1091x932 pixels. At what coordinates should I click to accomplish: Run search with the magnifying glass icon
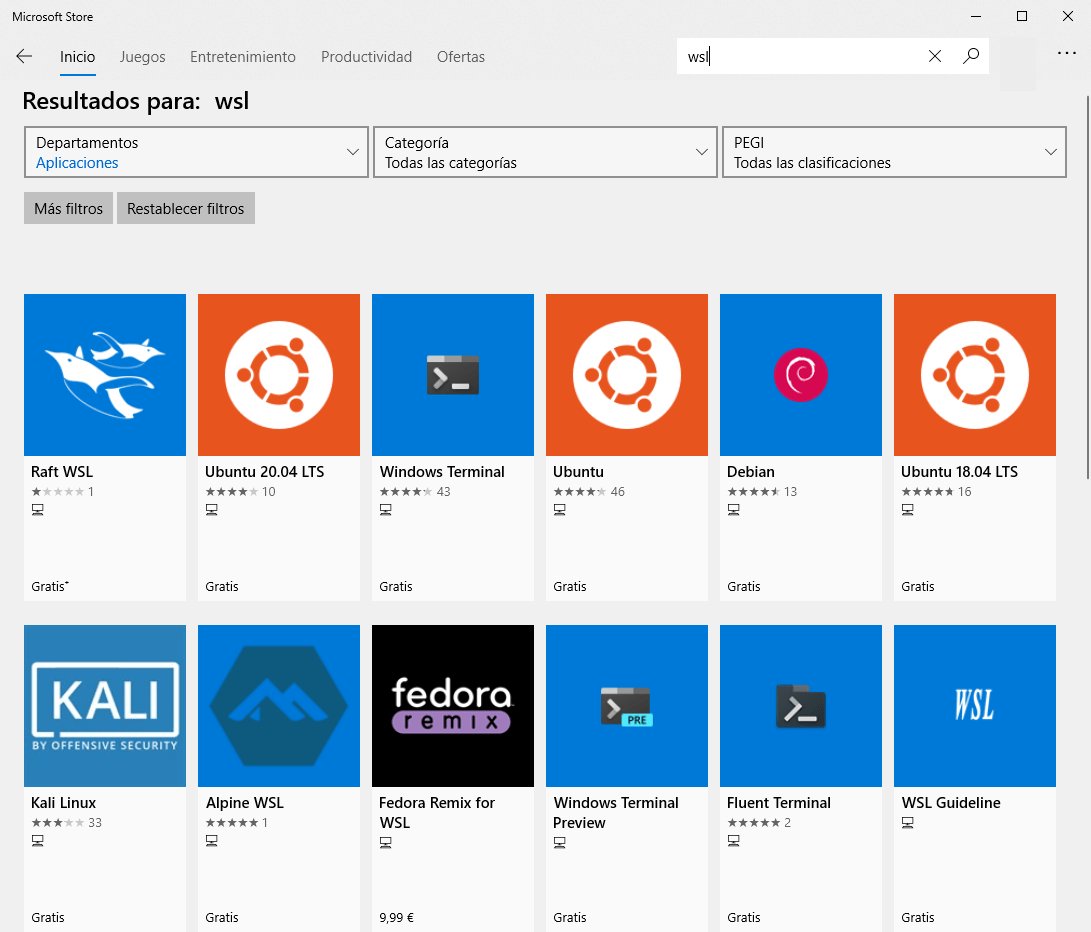(971, 56)
